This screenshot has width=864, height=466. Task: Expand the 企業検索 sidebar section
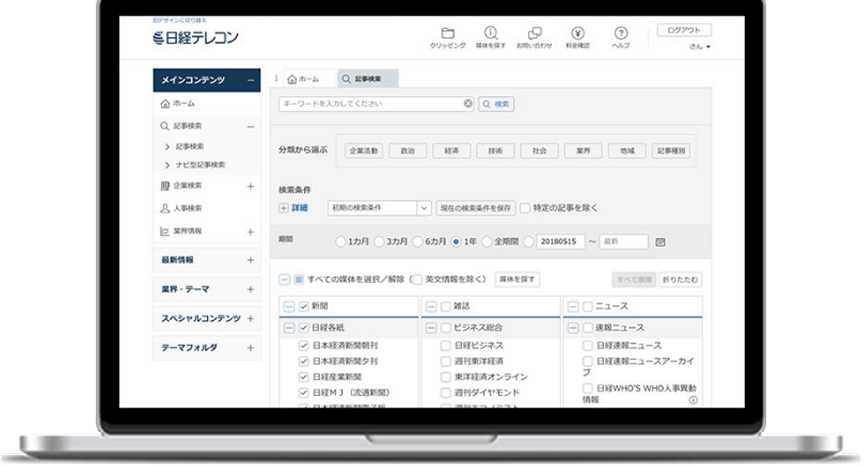(250, 185)
